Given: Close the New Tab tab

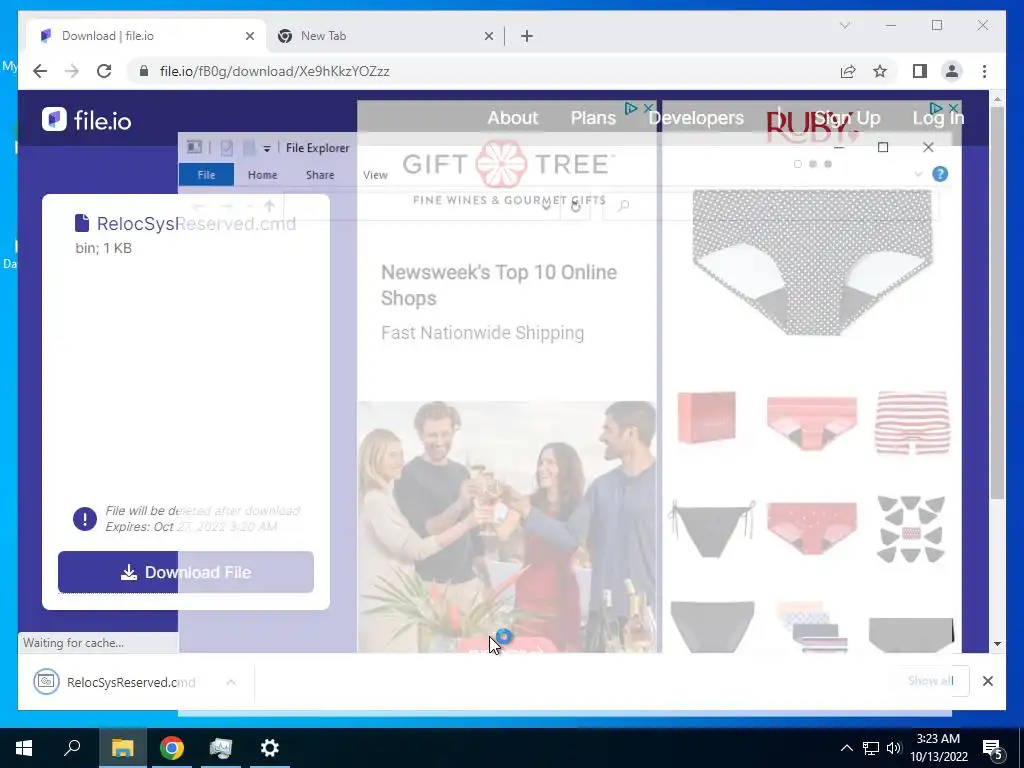Looking at the screenshot, I should (488, 36).
